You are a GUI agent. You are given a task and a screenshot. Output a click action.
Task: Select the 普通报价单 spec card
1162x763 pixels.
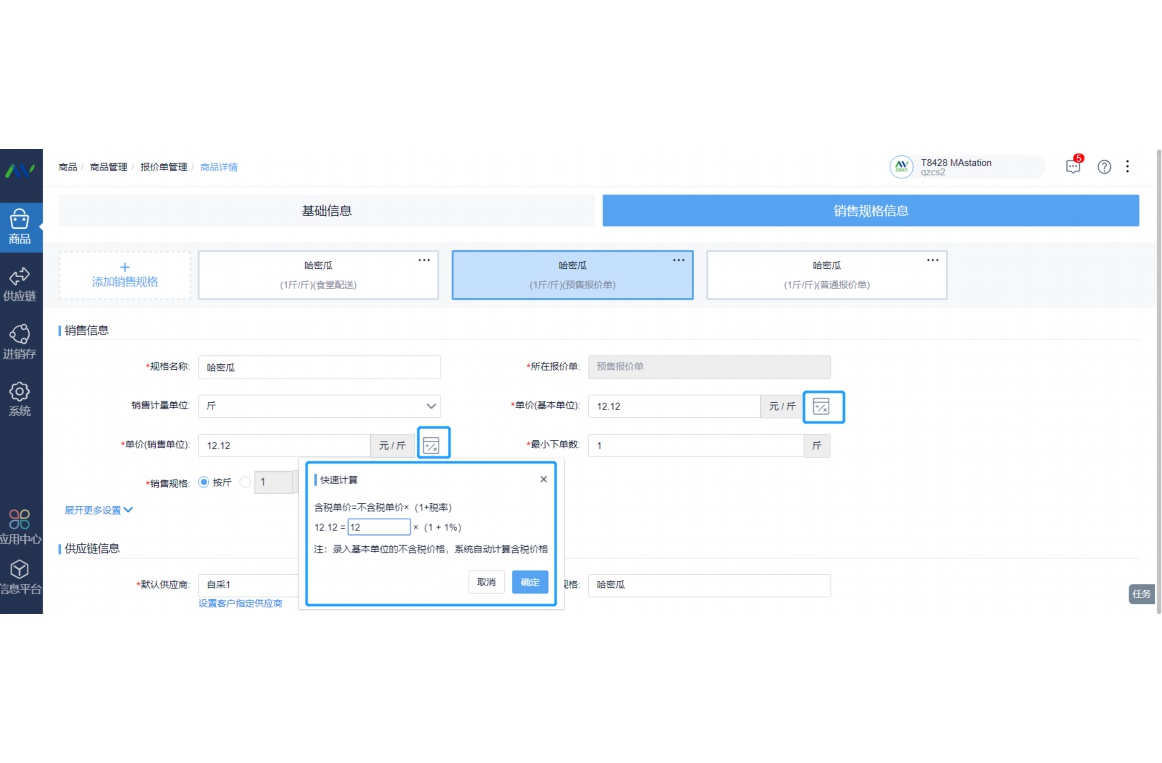pos(826,275)
